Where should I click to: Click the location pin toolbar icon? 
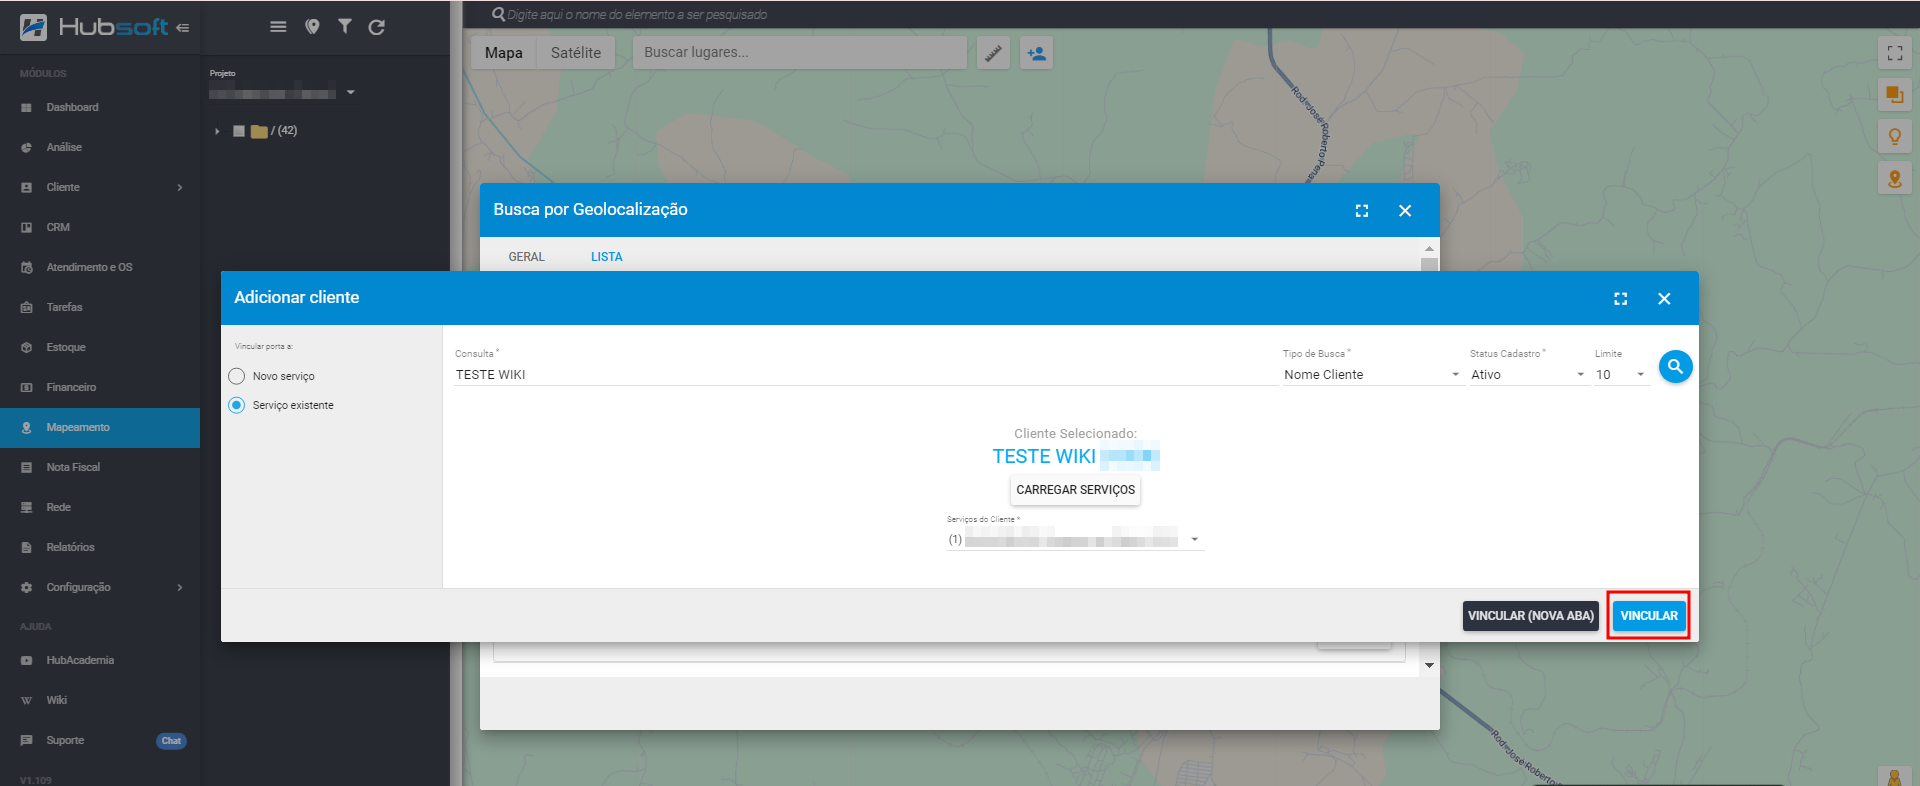[312, 27]
